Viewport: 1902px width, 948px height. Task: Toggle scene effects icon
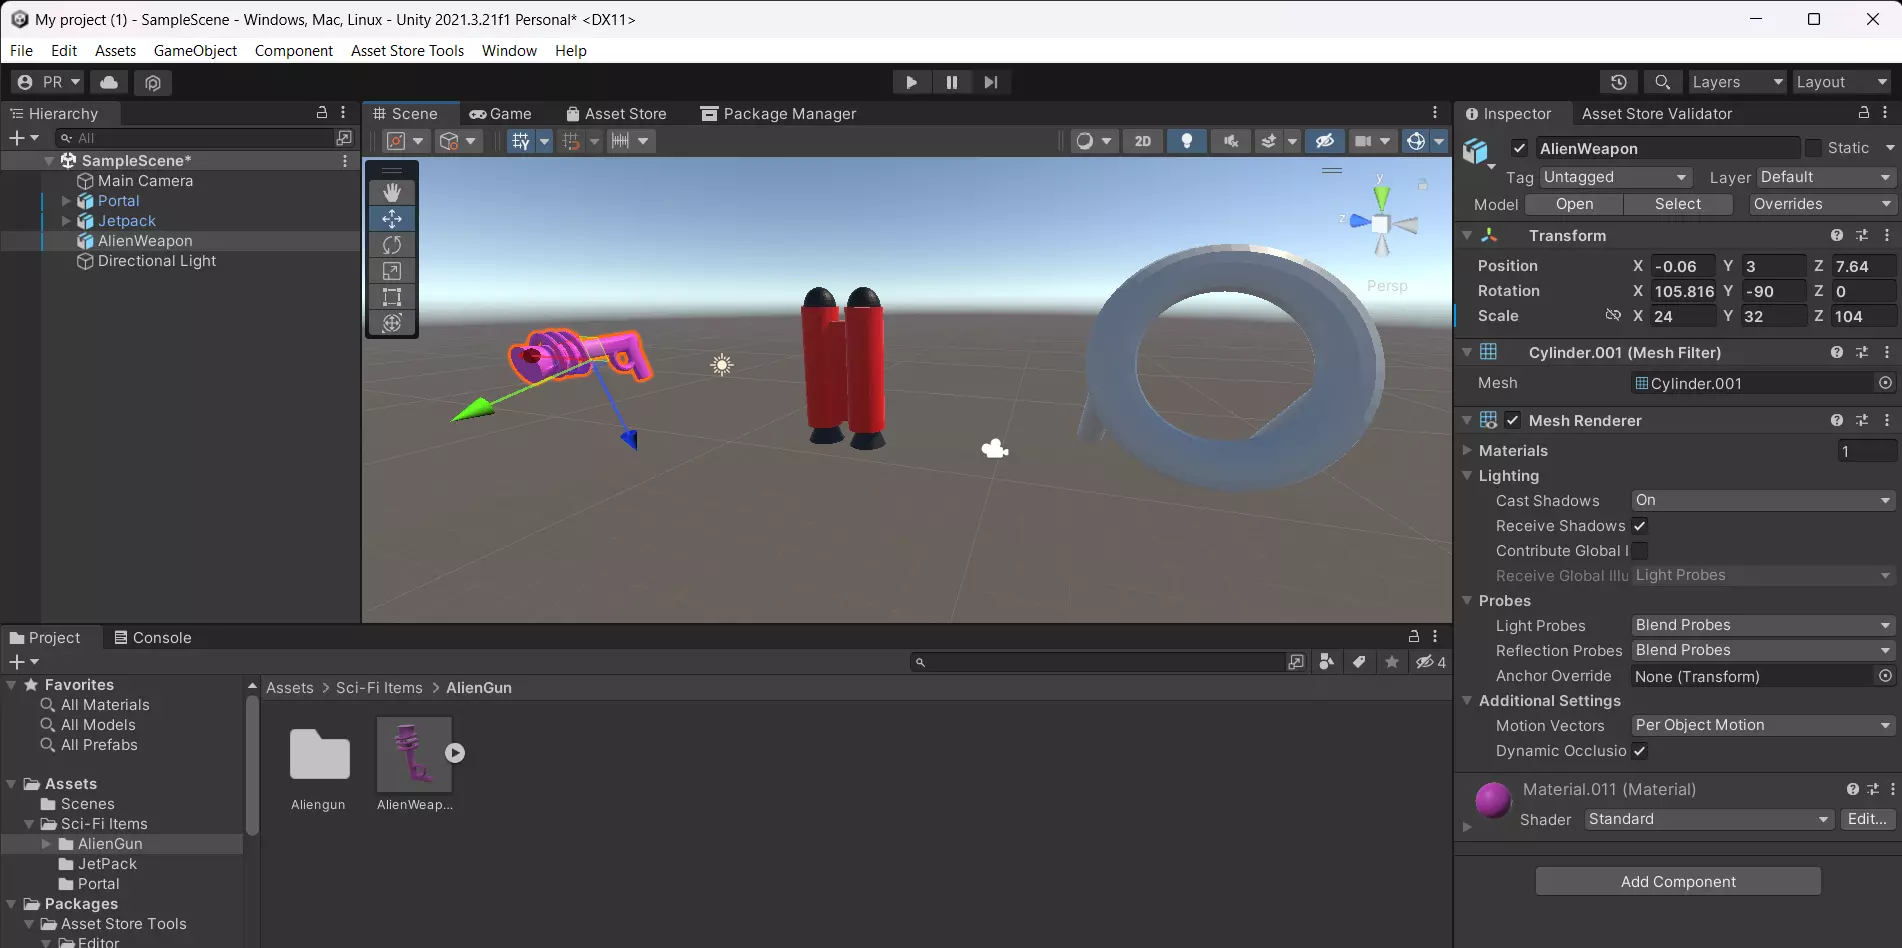tap(1268, 141)
